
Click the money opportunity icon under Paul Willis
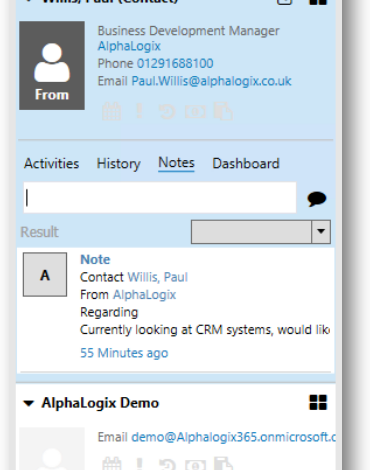pyautogui.click(x=196, y=112)
